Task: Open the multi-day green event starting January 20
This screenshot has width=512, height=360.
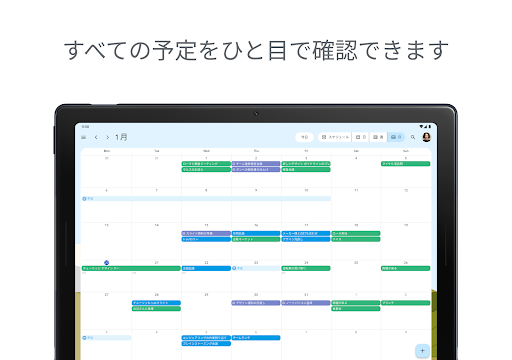Action: [x=131, y=268]
